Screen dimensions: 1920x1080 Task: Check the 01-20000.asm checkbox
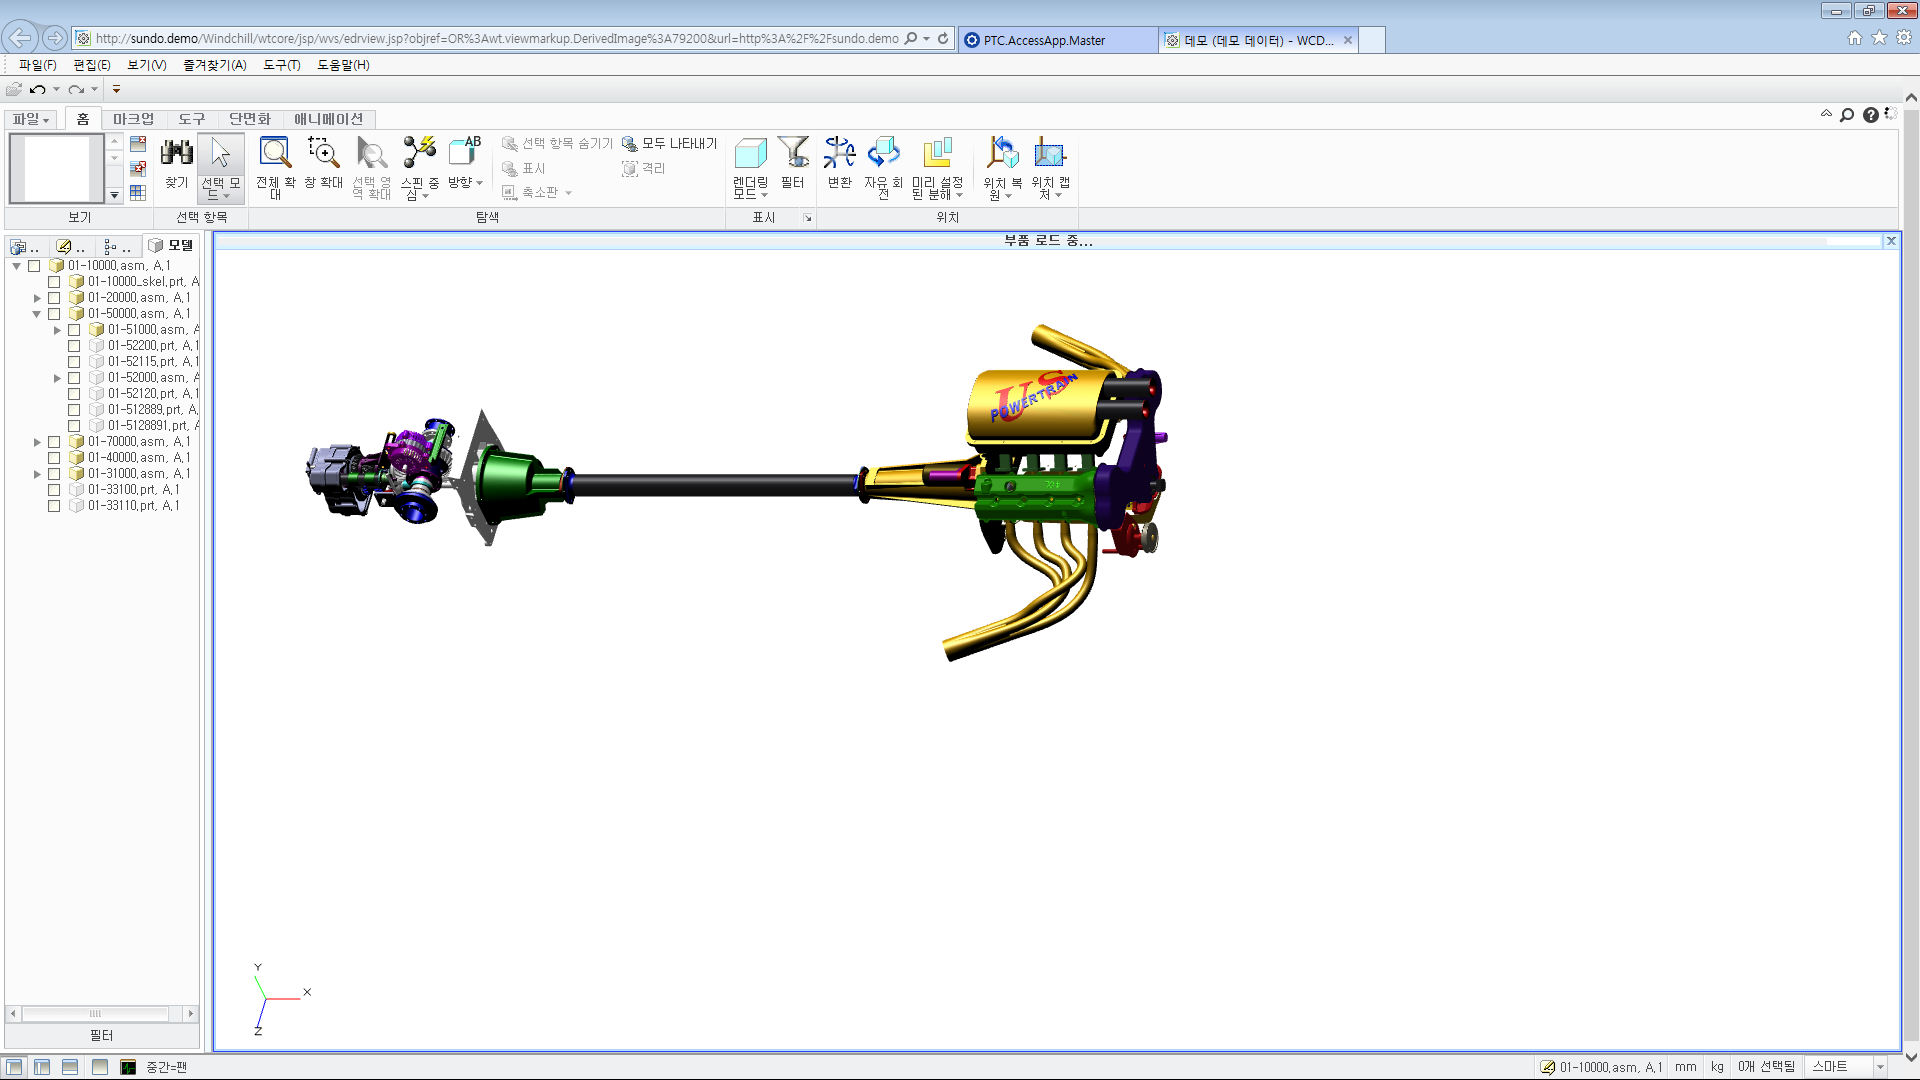point(54,298)
